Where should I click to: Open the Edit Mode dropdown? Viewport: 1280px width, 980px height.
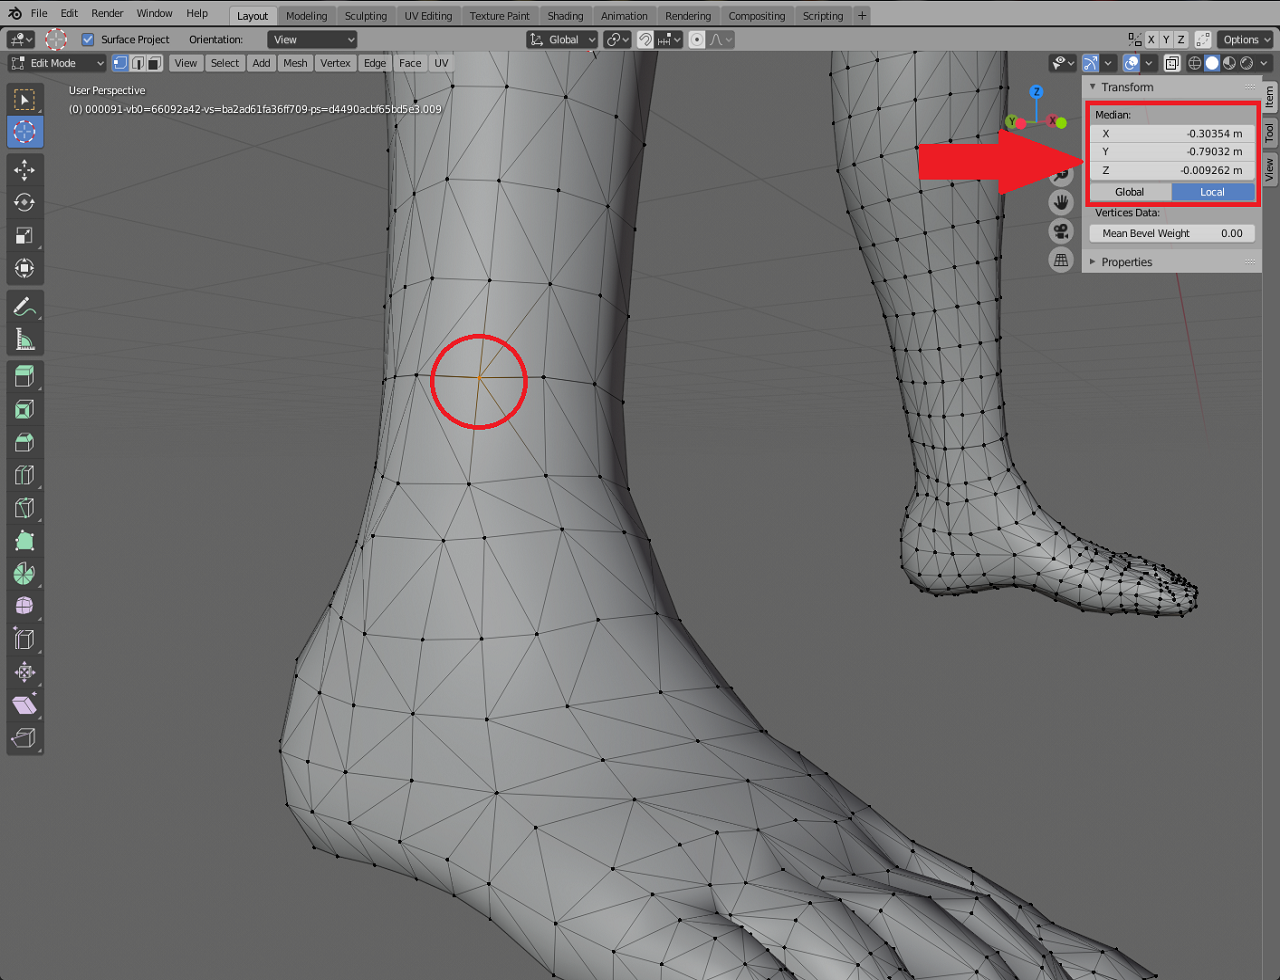56,63
